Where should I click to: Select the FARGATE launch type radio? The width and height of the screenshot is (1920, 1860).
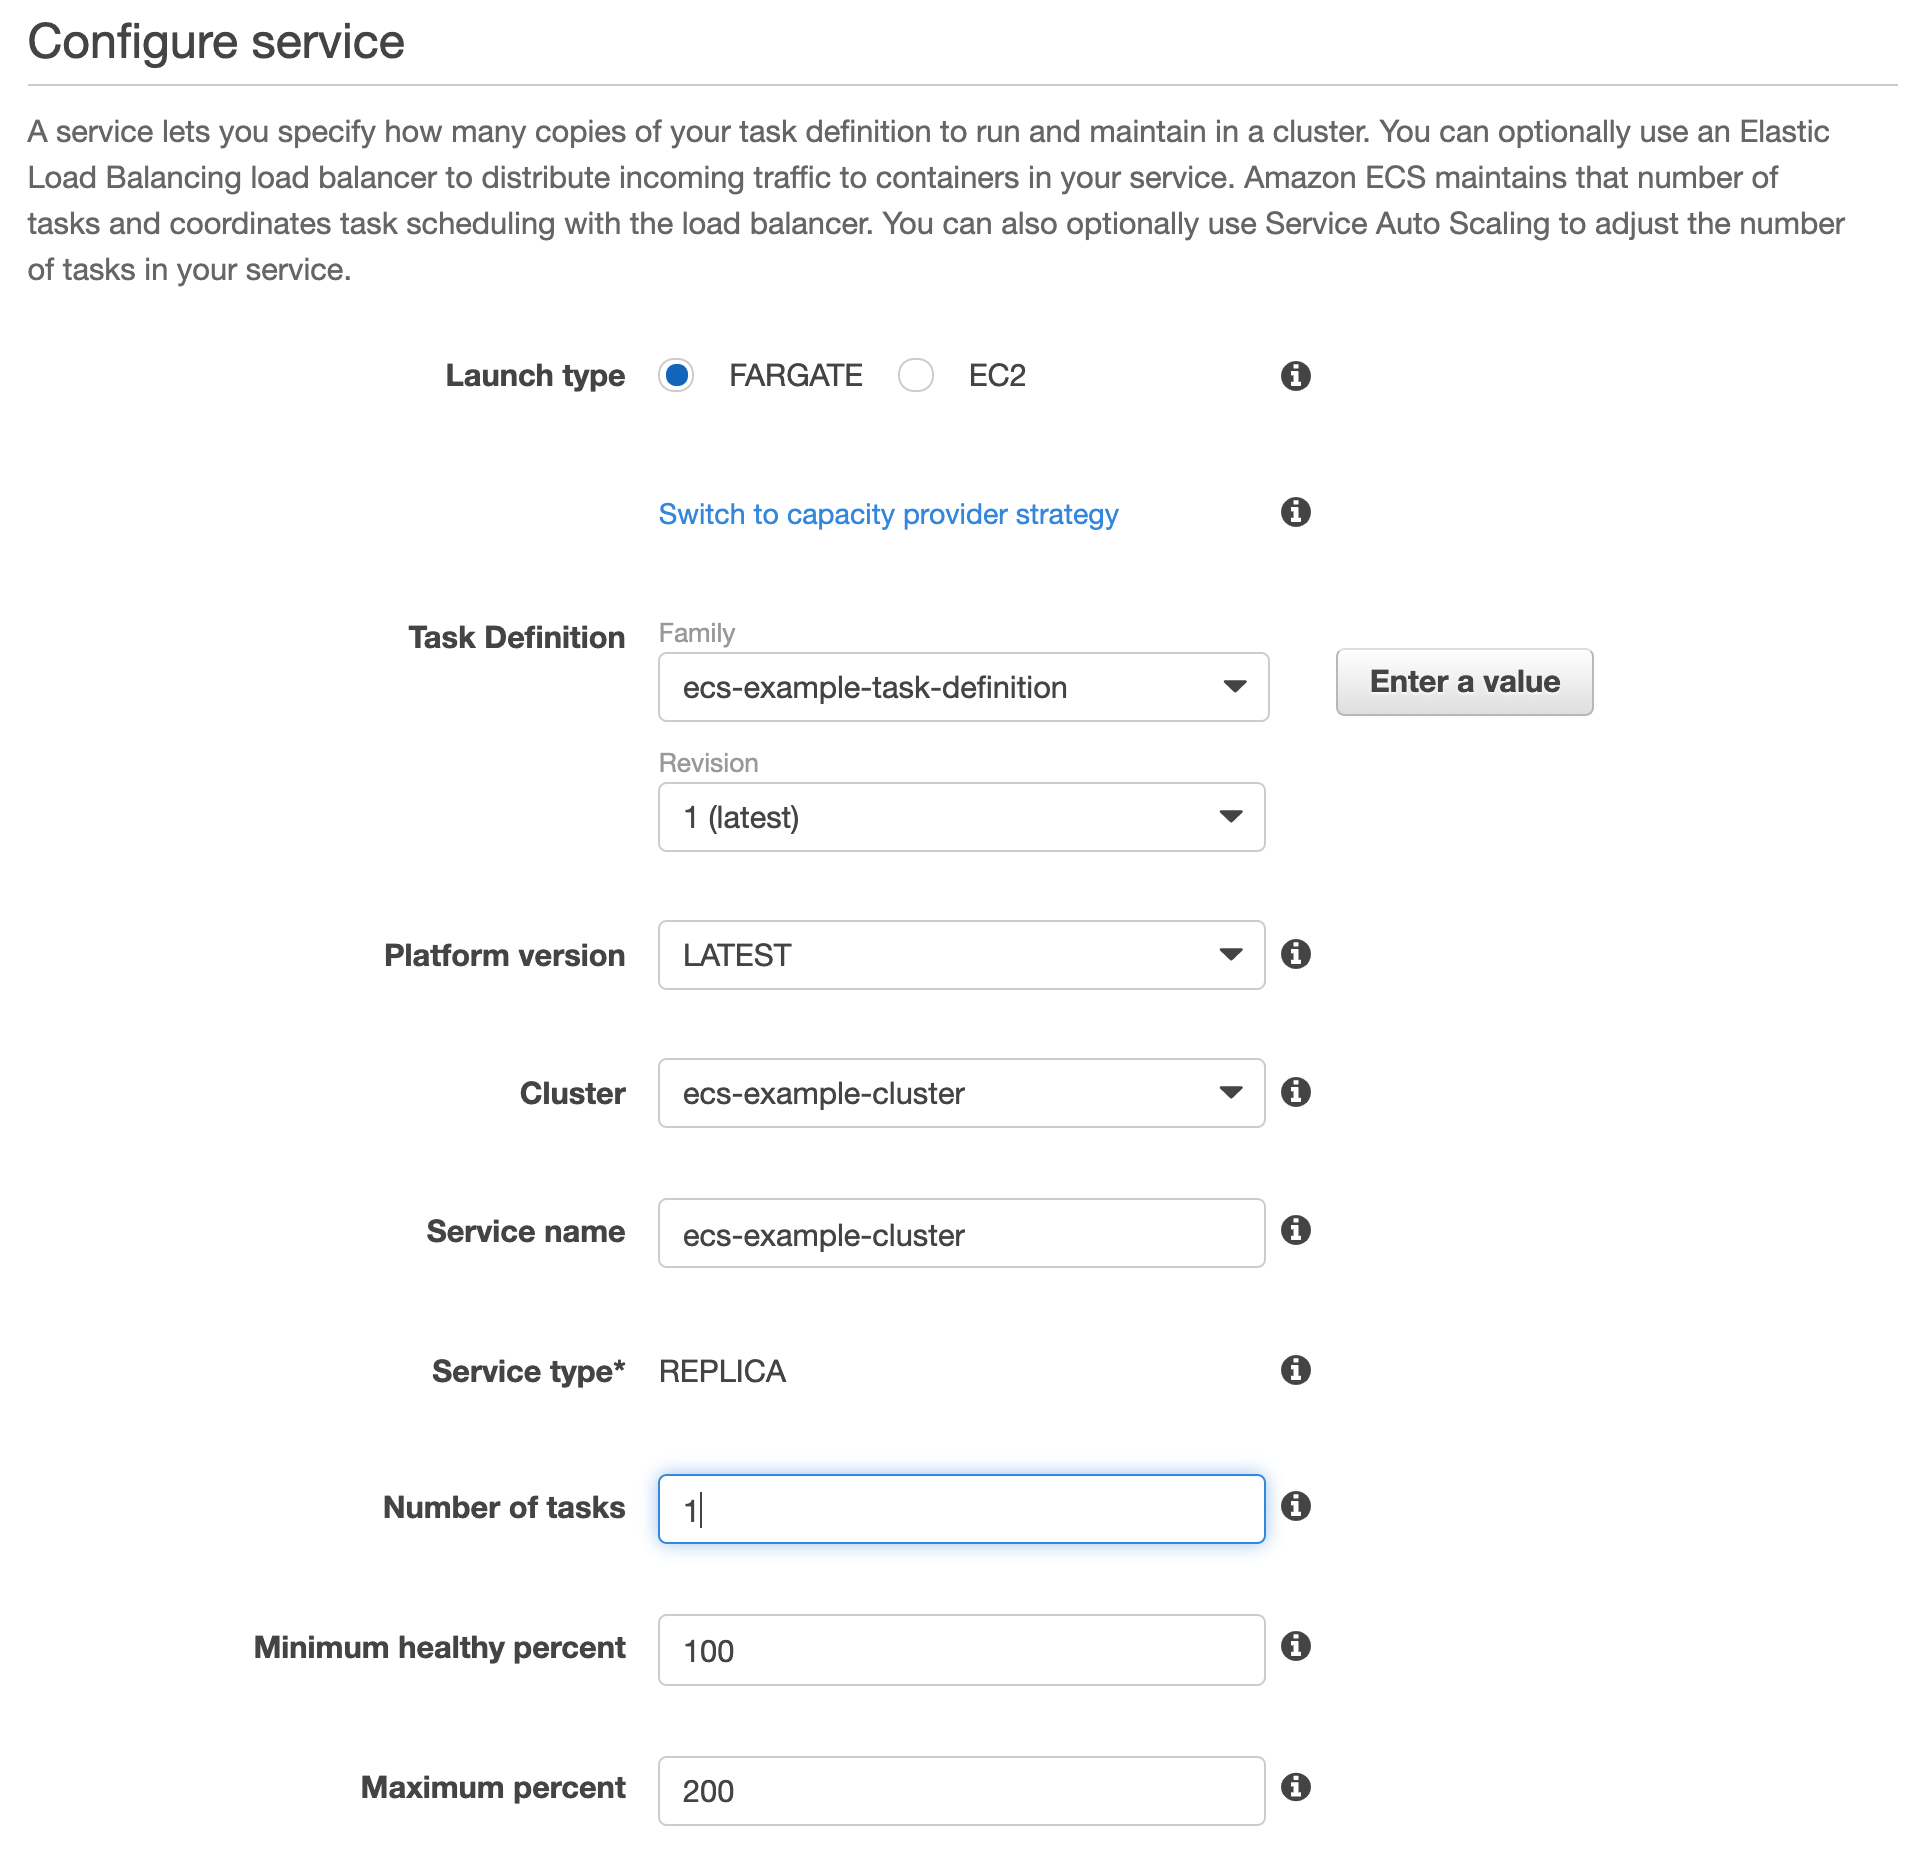677,376
